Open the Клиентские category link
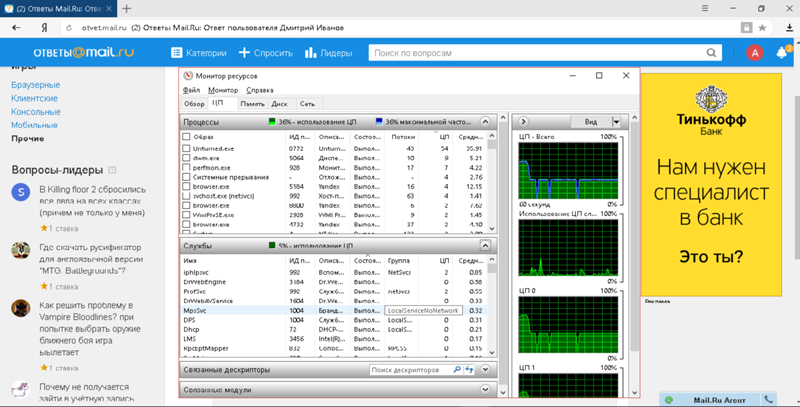The image size is (800, 407). [34, 98]
